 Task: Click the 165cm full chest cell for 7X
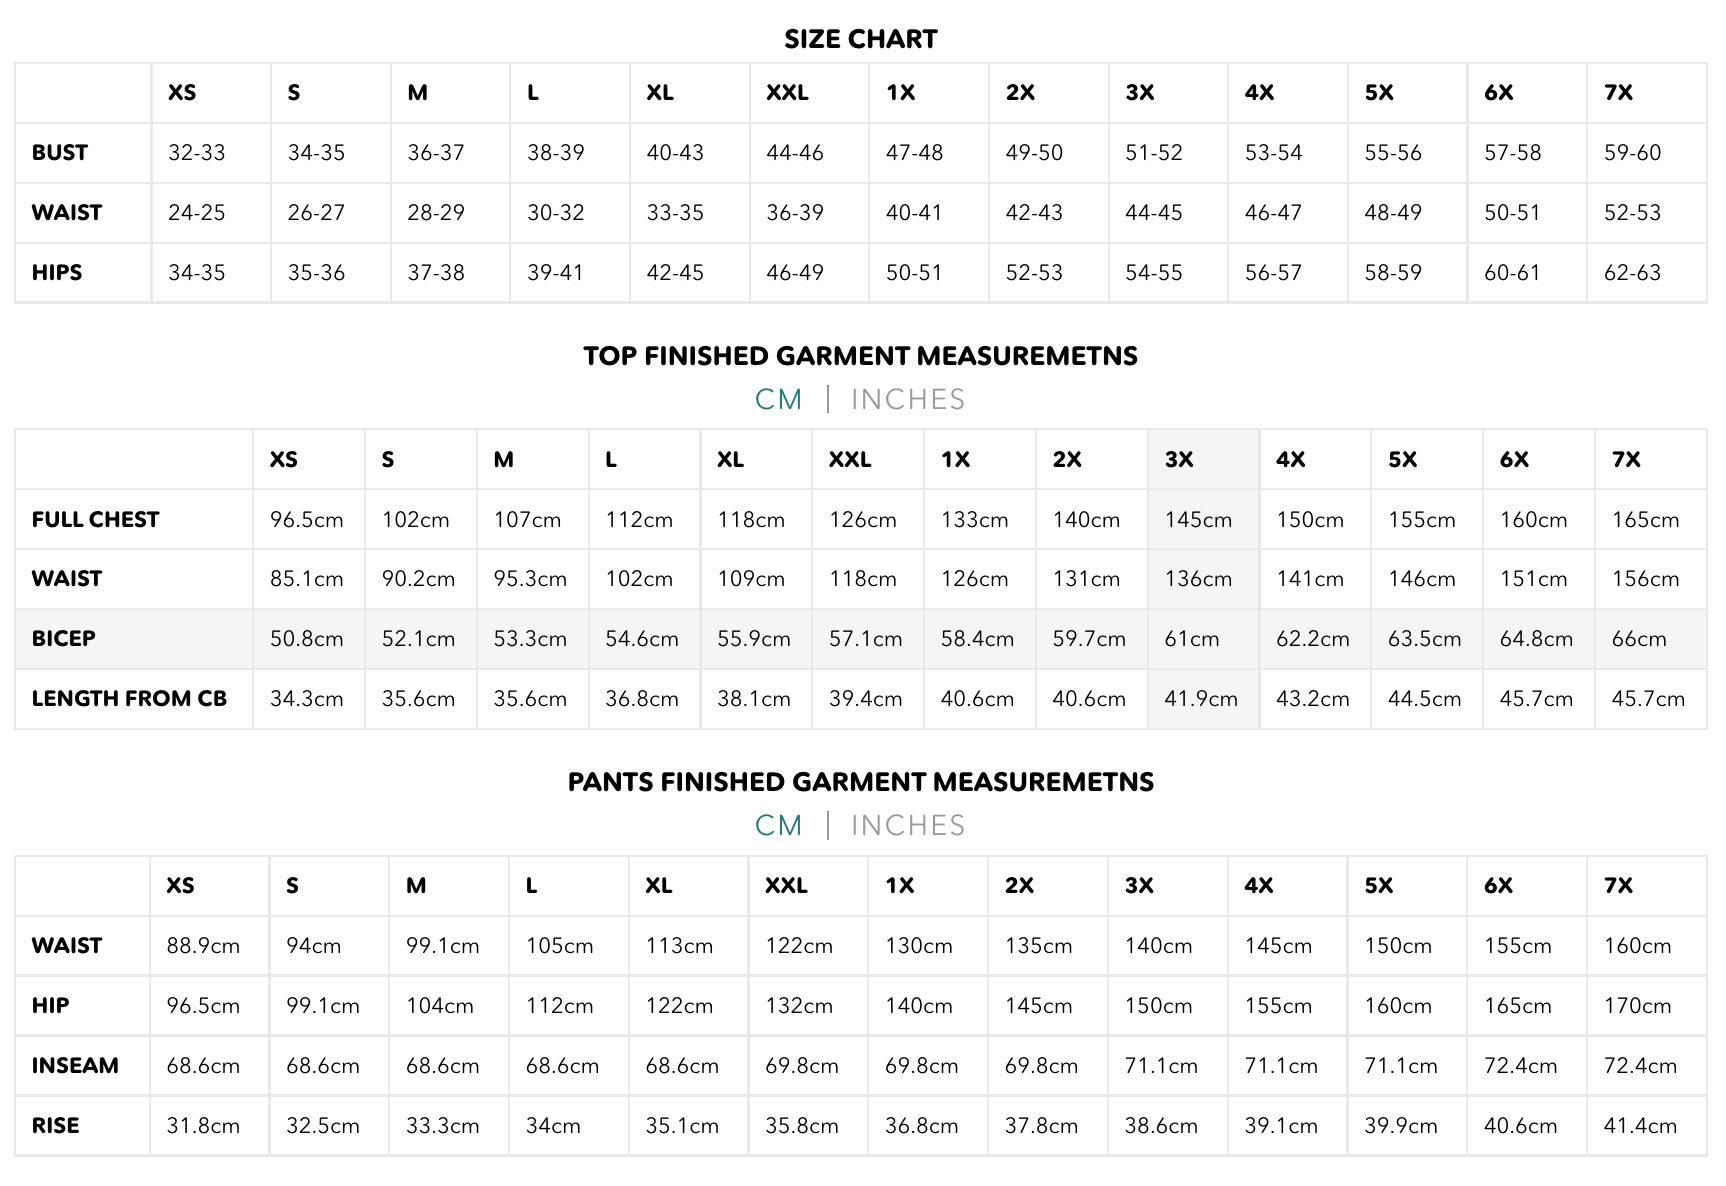click(1645, 520)
